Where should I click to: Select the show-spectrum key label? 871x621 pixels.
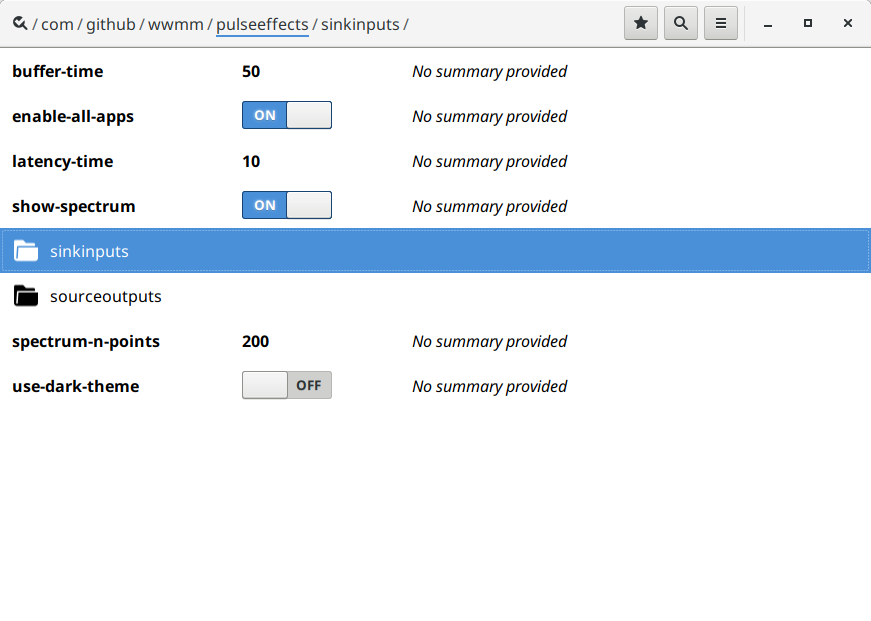(74, 206)
